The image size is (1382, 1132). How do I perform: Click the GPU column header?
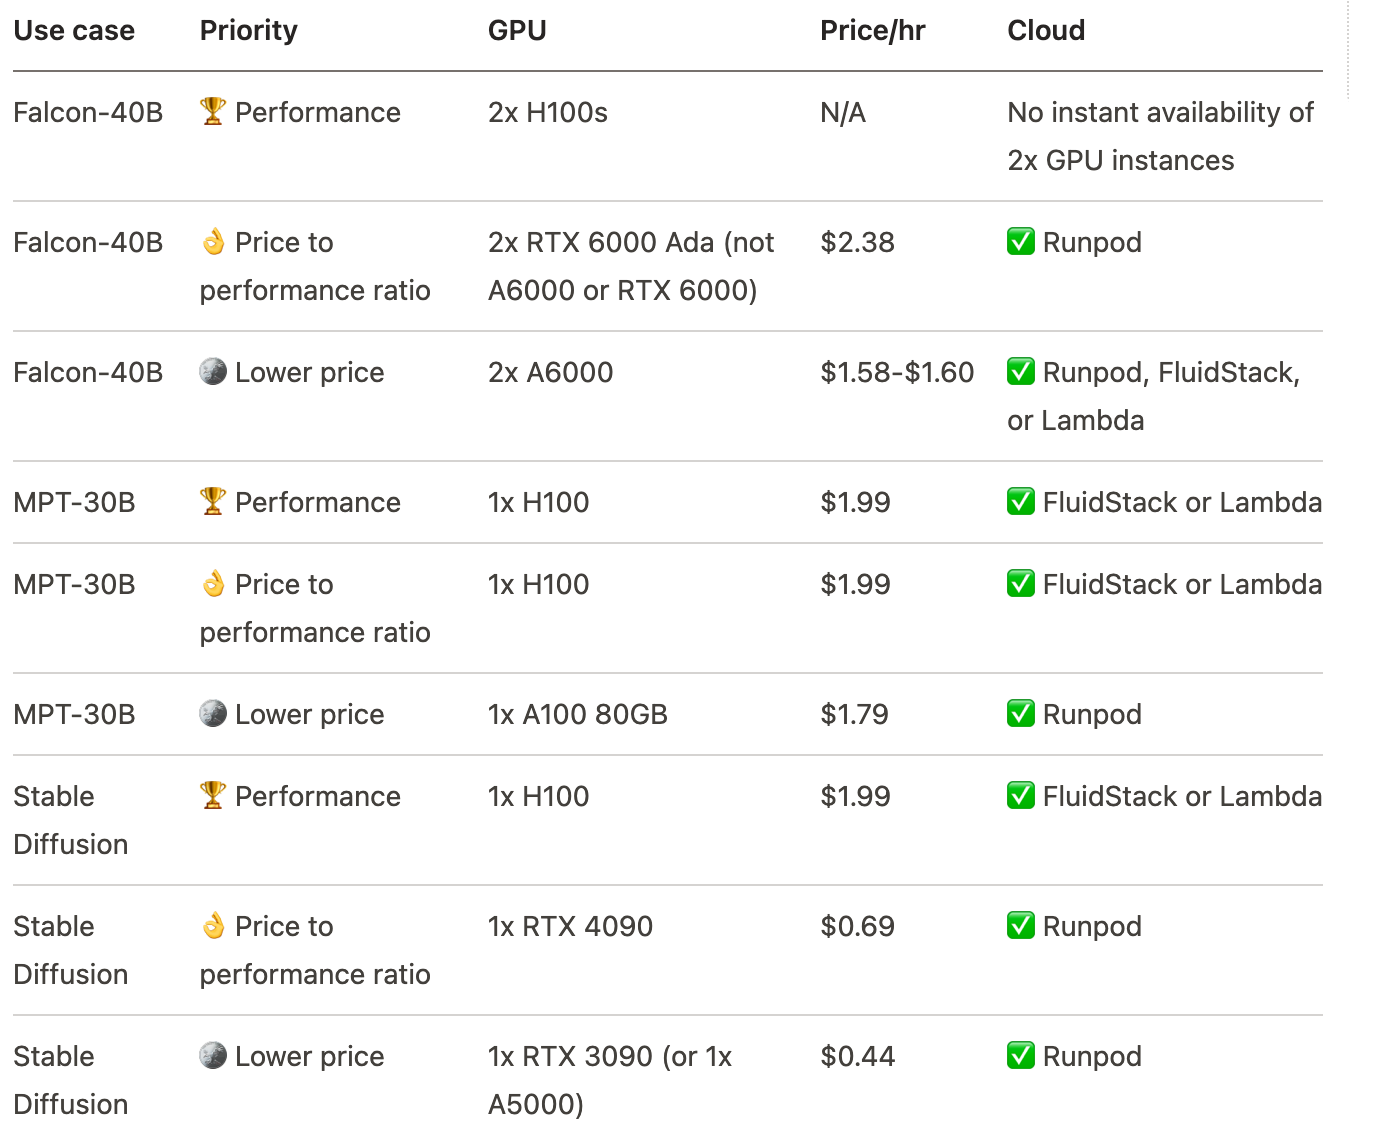[x=517, y=31]
